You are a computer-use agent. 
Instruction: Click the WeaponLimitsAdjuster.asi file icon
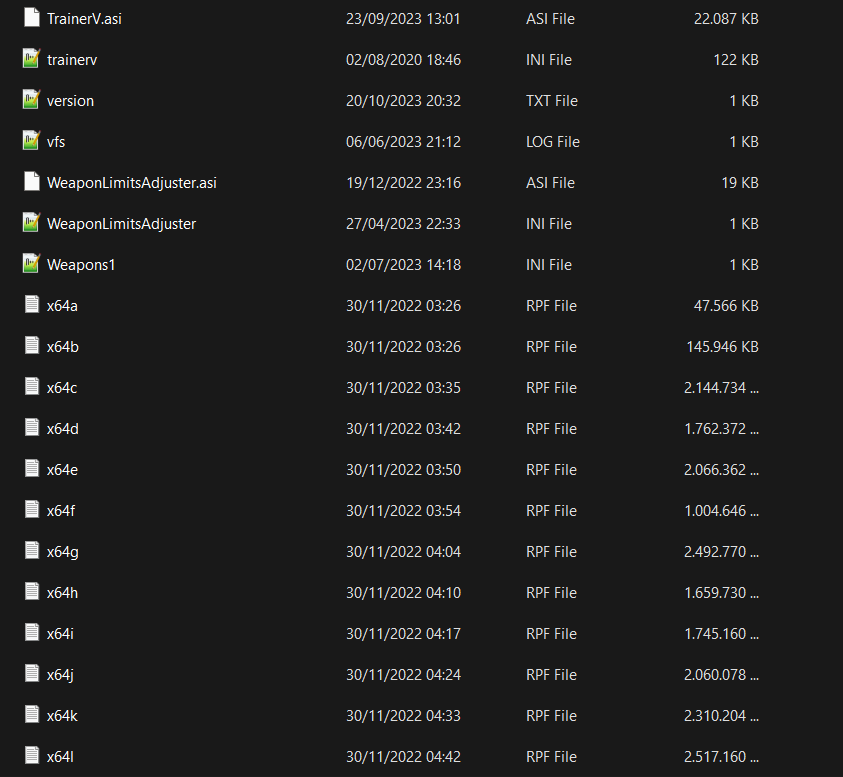(31, 182)
